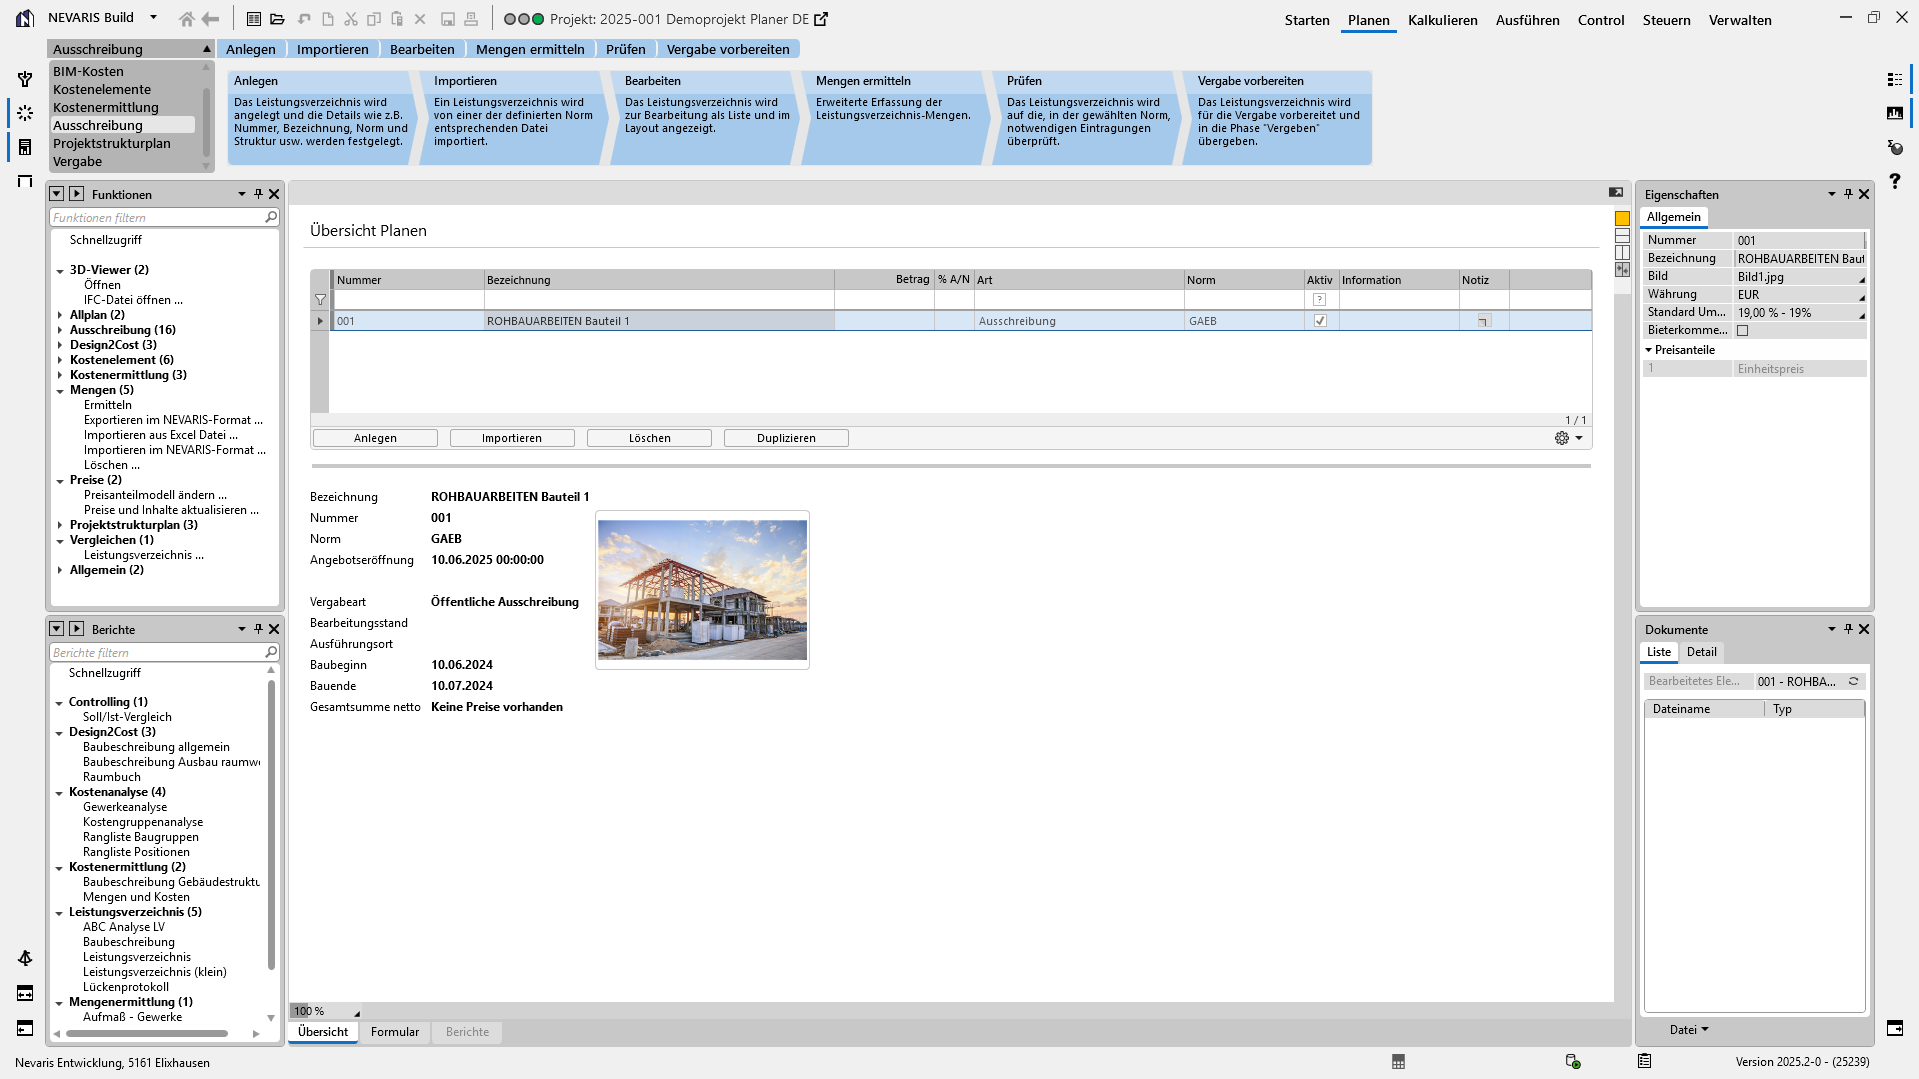
Task: Click the Importieren button below the list
Action: (x=512, y=437)
